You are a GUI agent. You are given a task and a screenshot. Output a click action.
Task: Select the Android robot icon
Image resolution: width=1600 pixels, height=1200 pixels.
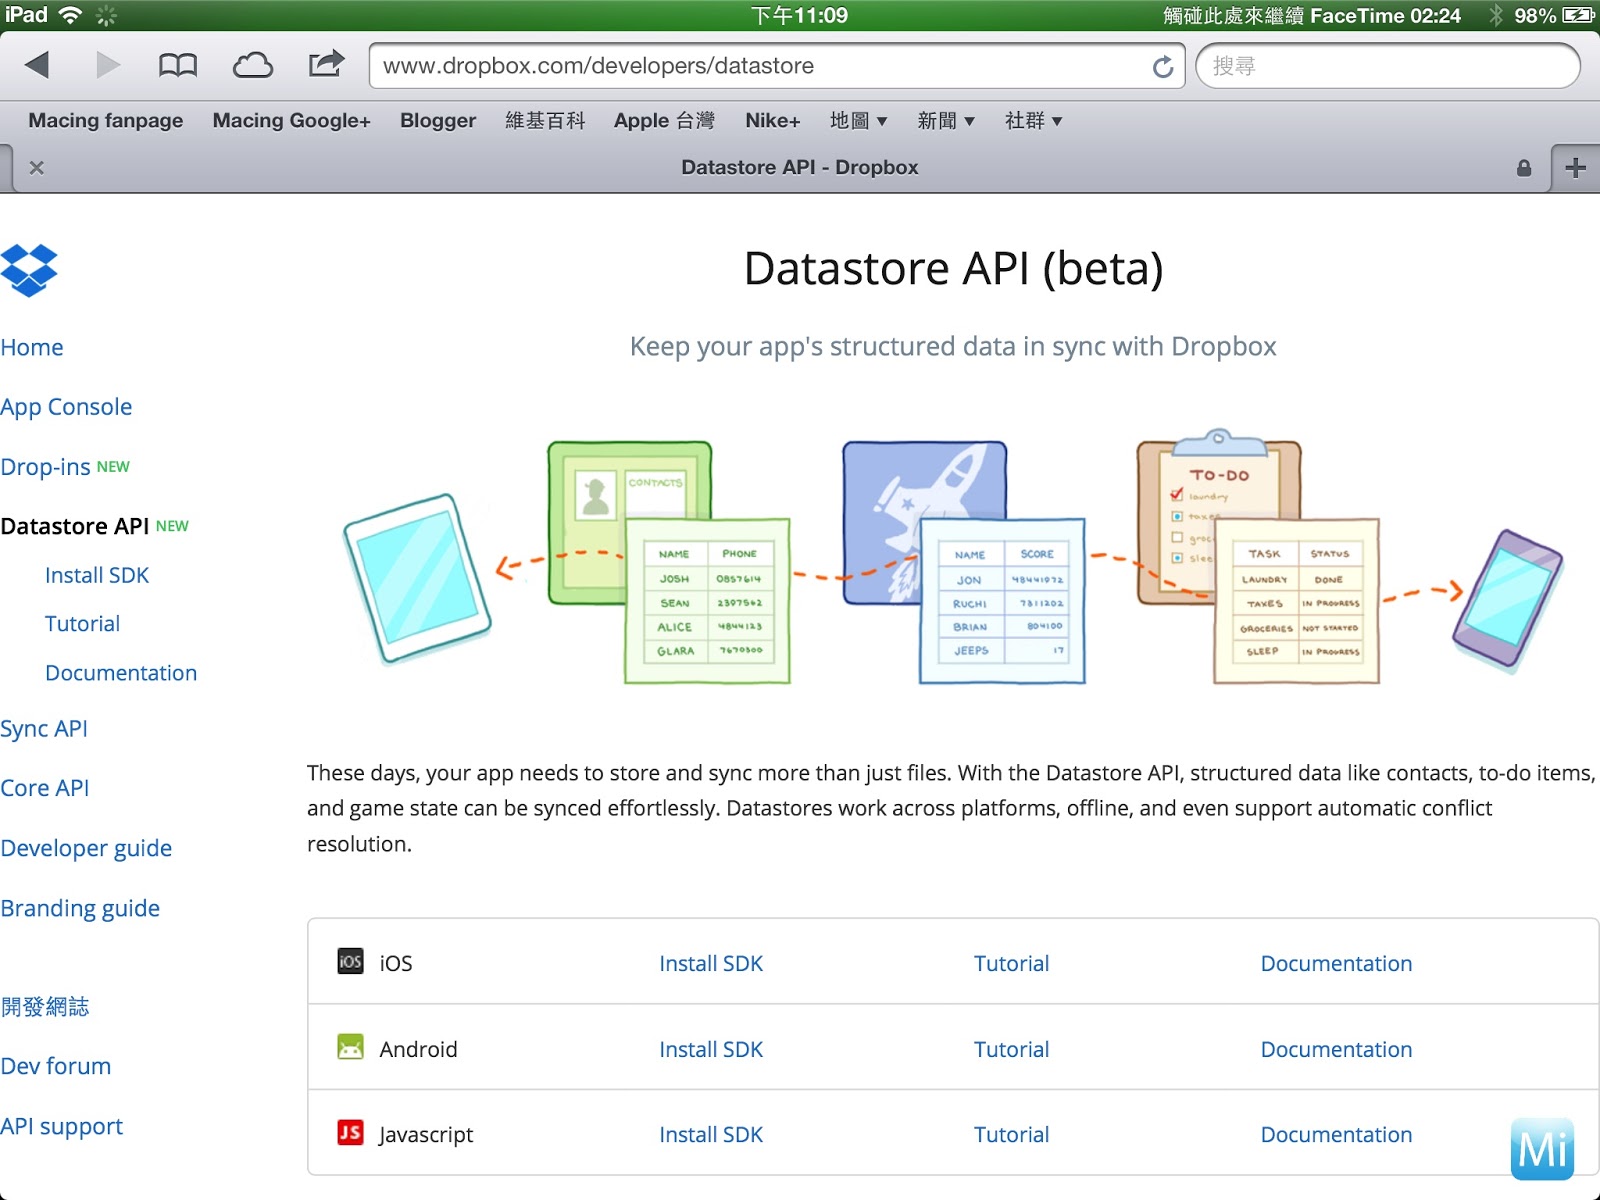tap(350, 1048)
